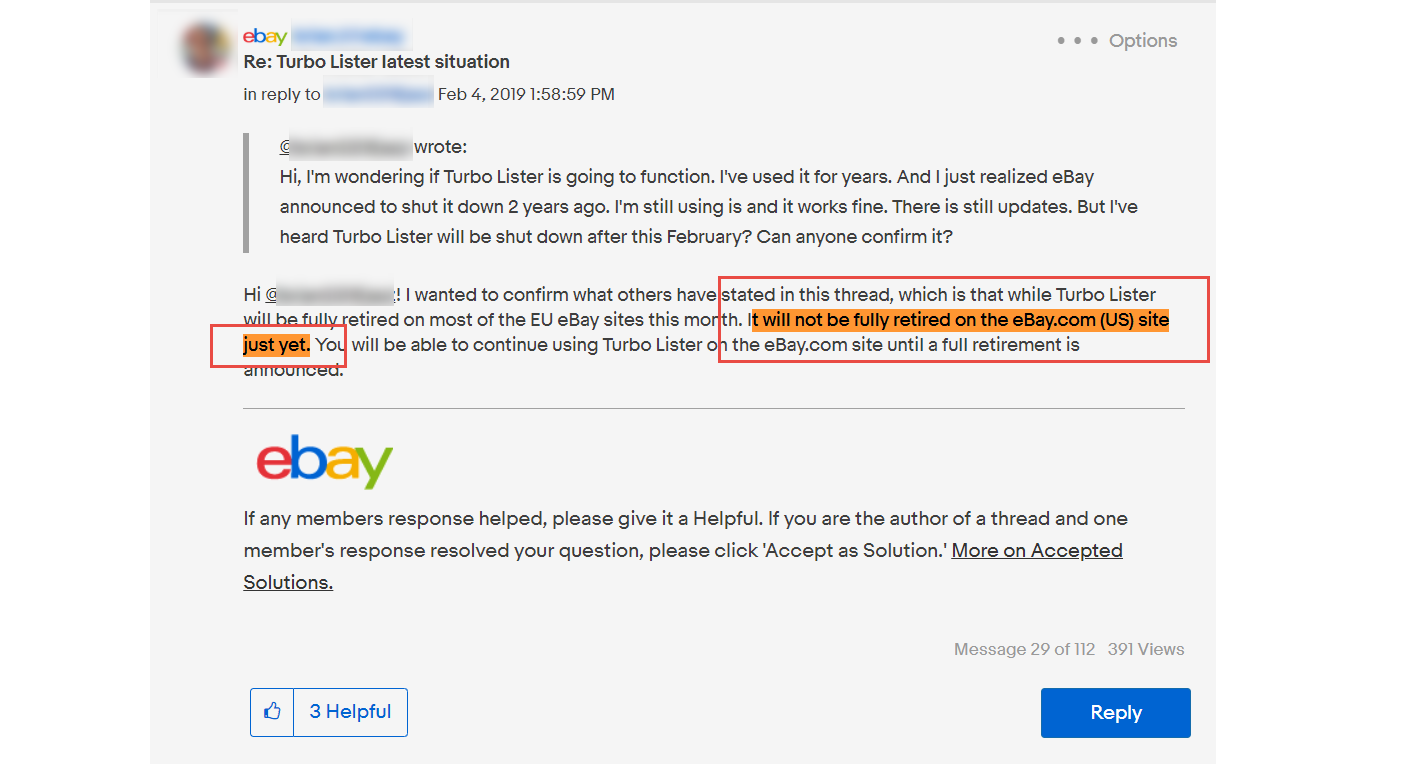
Task: Click the orange highlighted "just yet." text
Action: [x=277, y=346]
